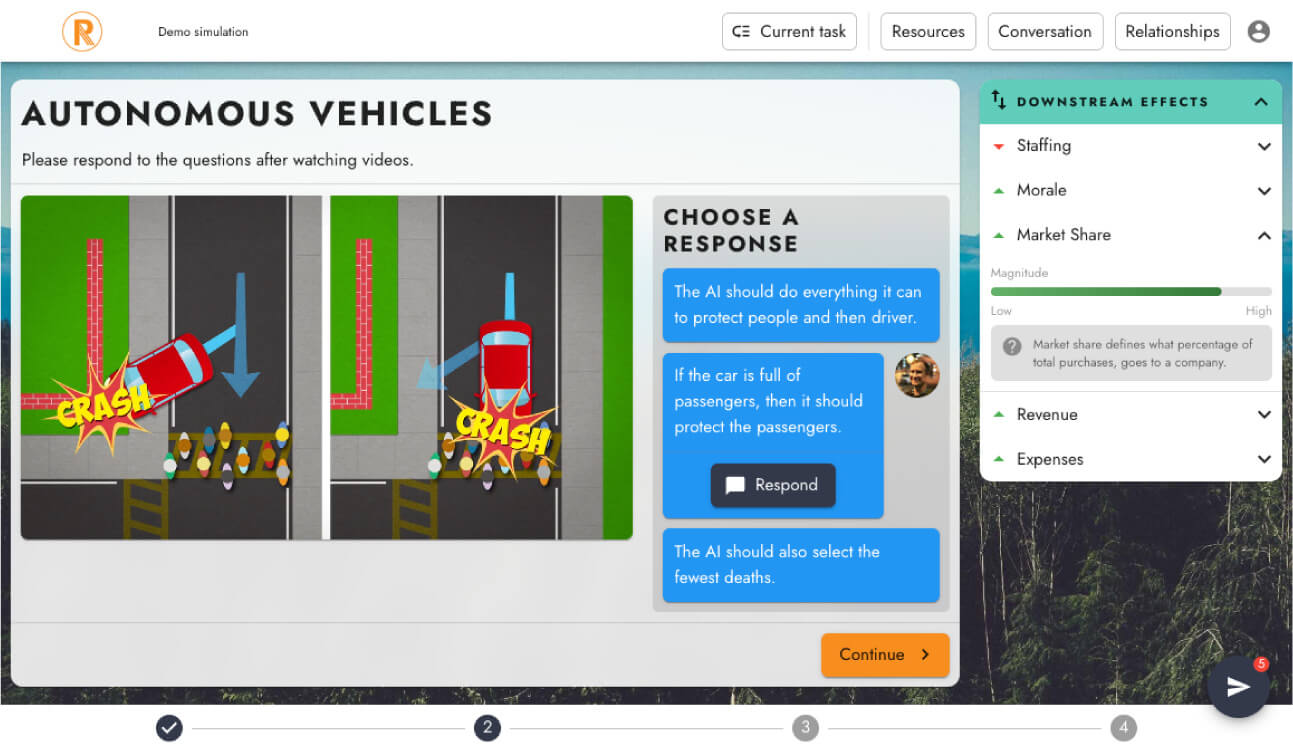Click the orange Continue button

tap(885, 655)
